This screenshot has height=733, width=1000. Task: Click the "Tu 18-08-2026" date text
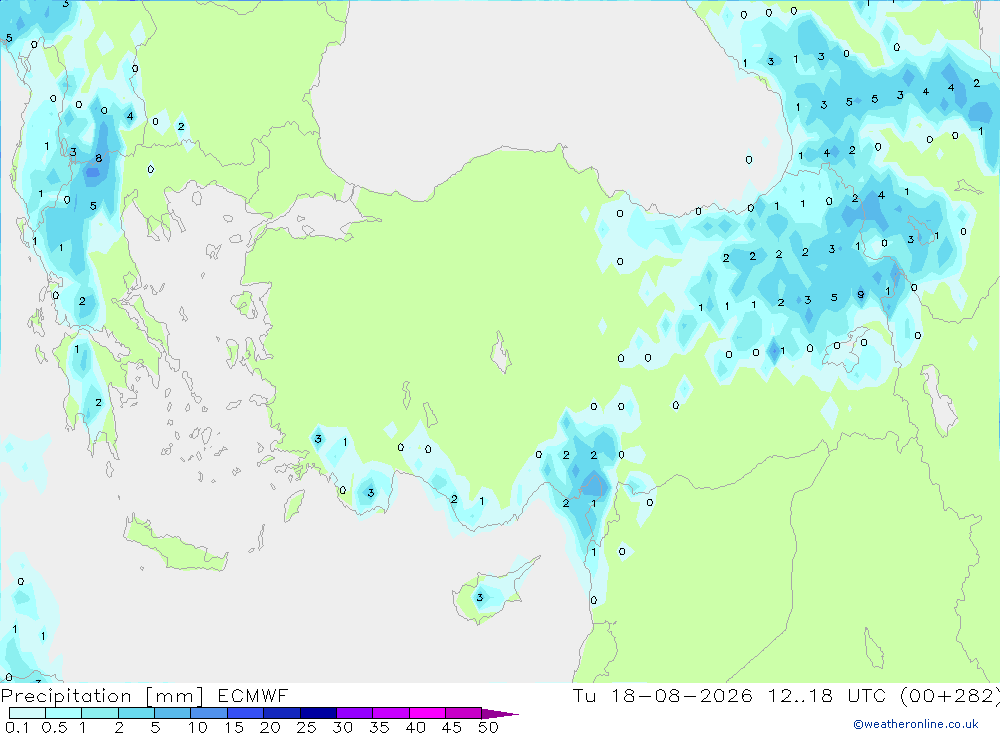662,696
